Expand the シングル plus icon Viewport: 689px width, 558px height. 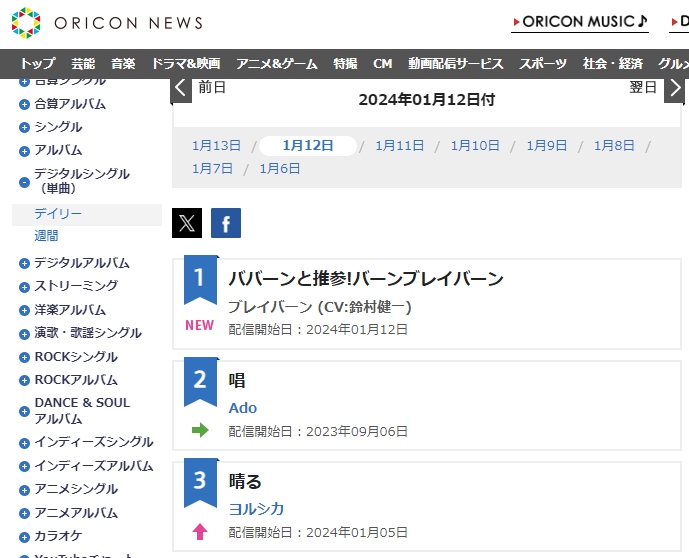(x=25, y=127)
